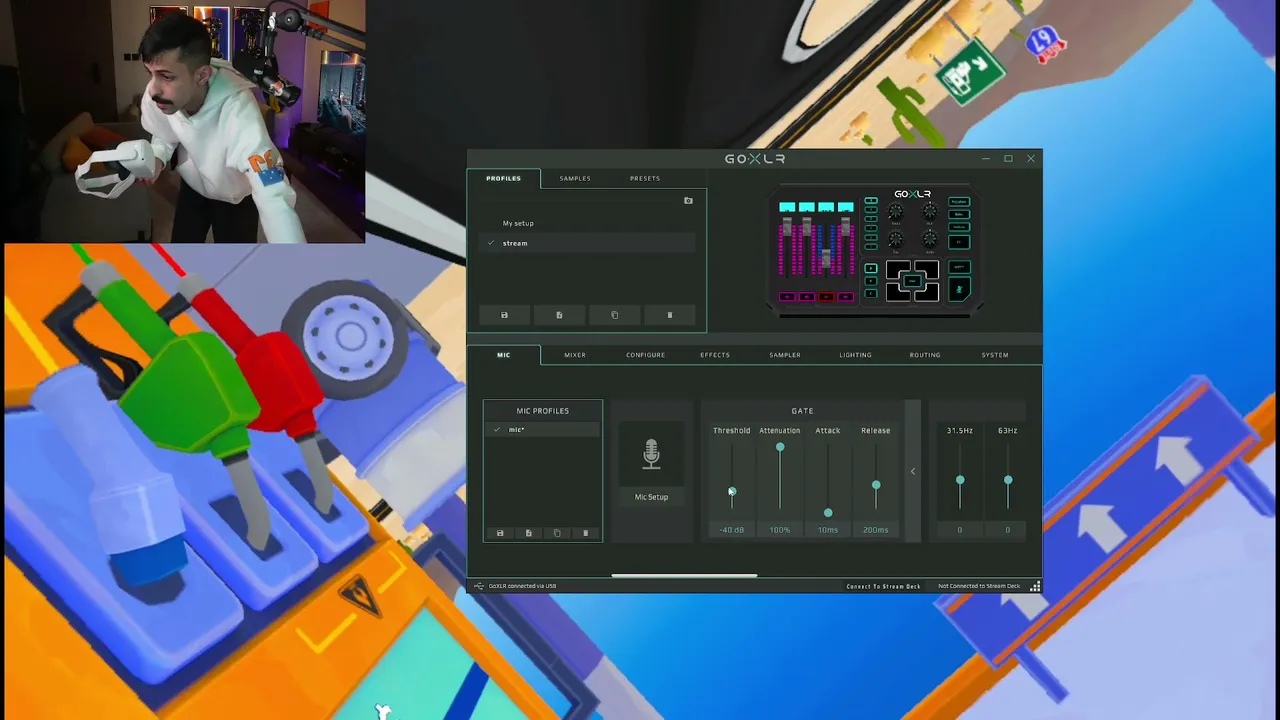
Task: Click the horizontal scrollbar in the Mic panel
Action: [684, 576]
